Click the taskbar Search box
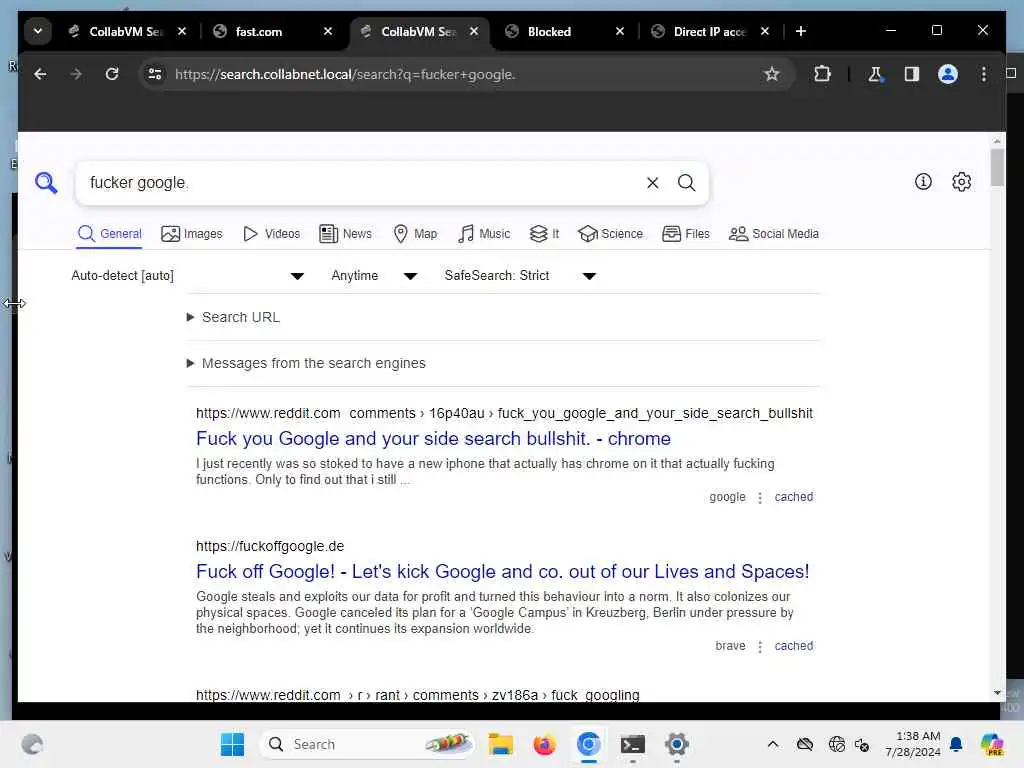Viewport: 1024px width, 768px height. [x=367, y=744]
